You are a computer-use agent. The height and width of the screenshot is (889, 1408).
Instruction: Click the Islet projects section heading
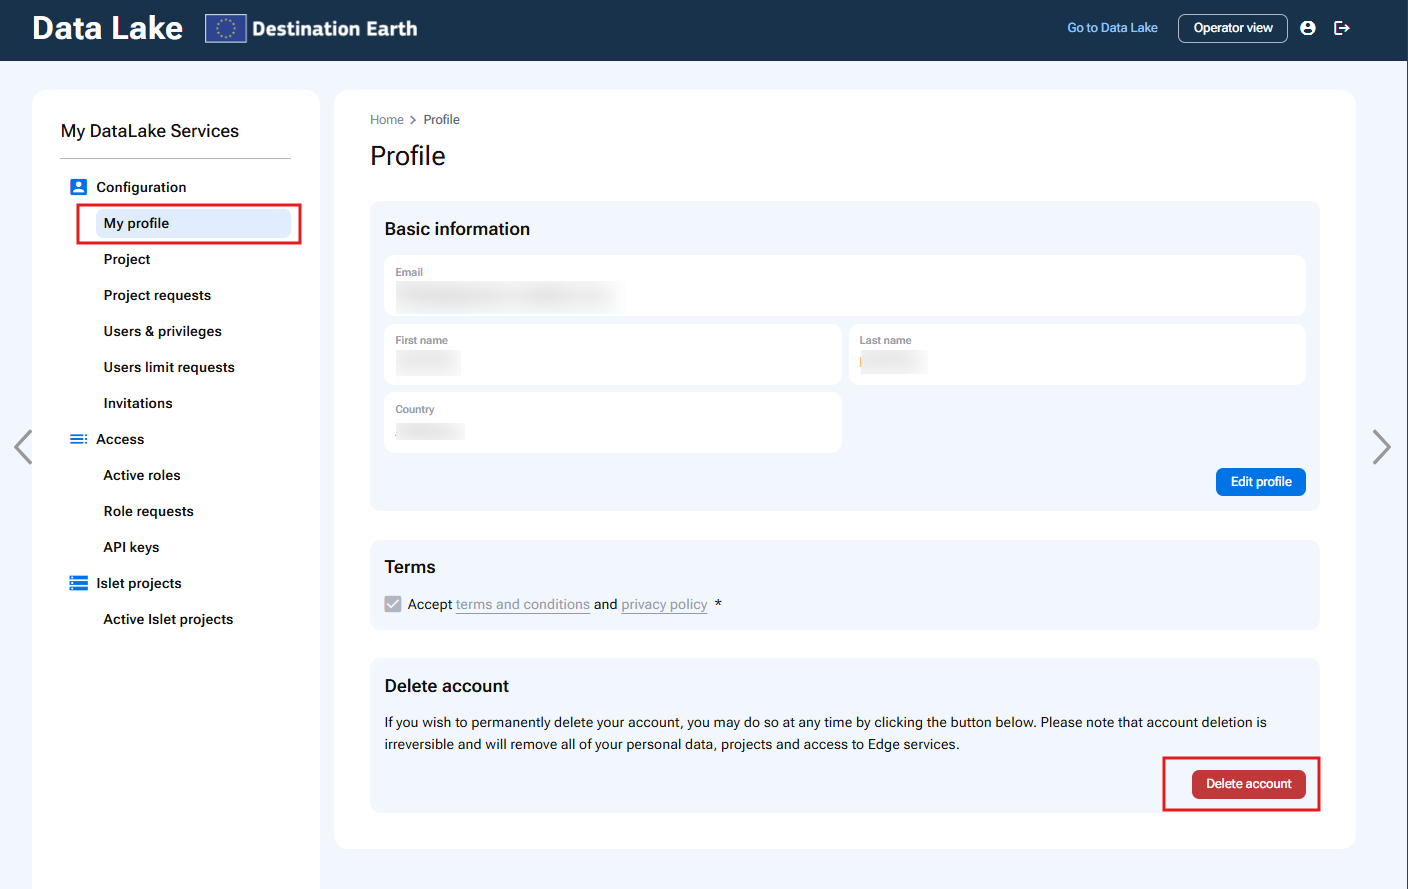(139, 583)
